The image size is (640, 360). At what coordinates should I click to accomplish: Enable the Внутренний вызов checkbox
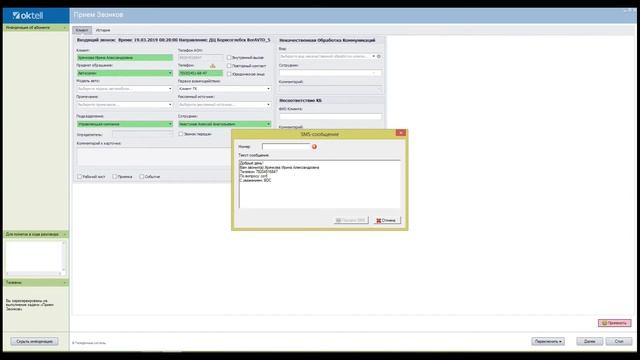tap(229, 58)
